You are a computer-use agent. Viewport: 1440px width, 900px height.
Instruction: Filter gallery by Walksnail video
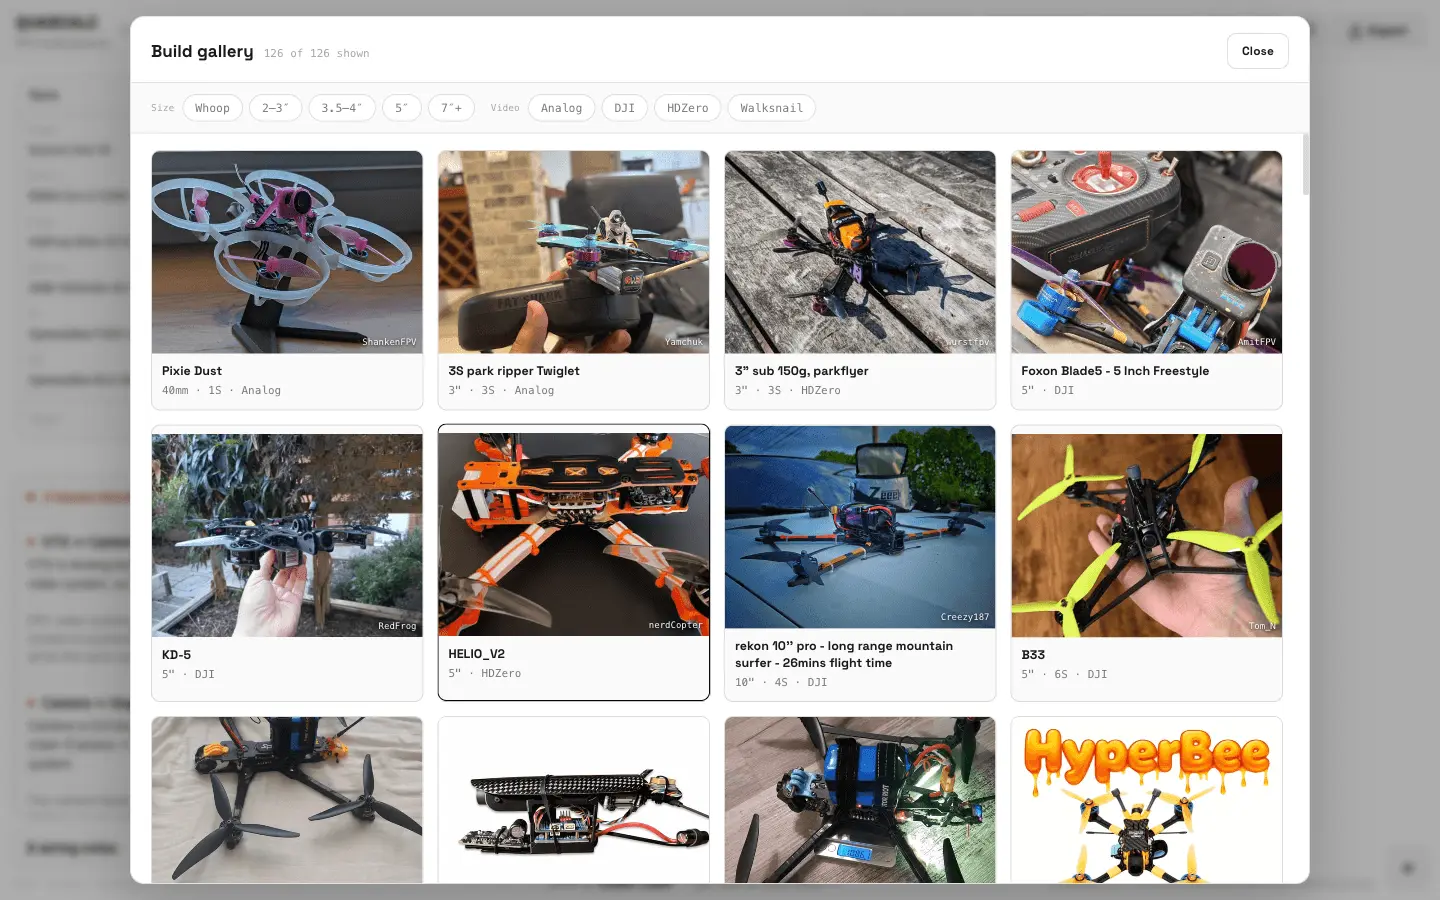click(x=771, y=108)
